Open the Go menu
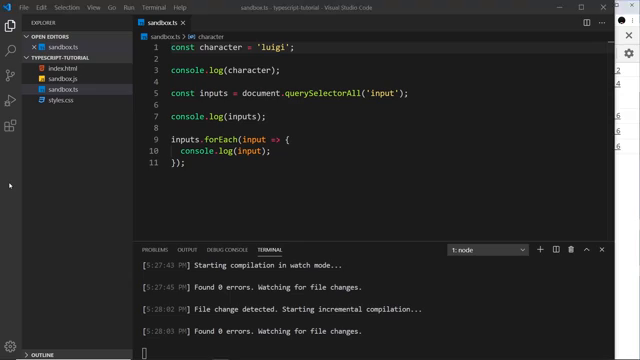 point(112,7)
